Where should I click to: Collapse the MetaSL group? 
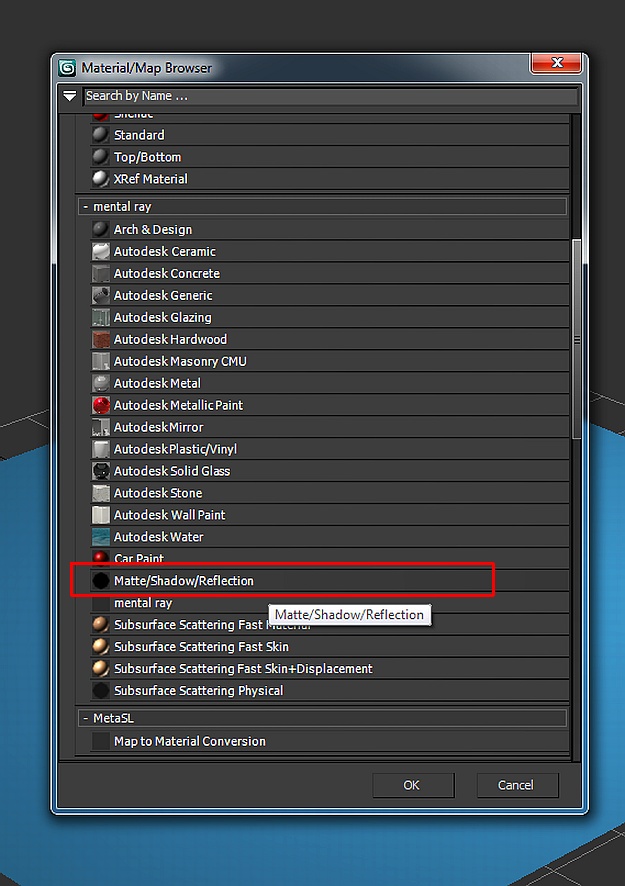coord(86,718)
